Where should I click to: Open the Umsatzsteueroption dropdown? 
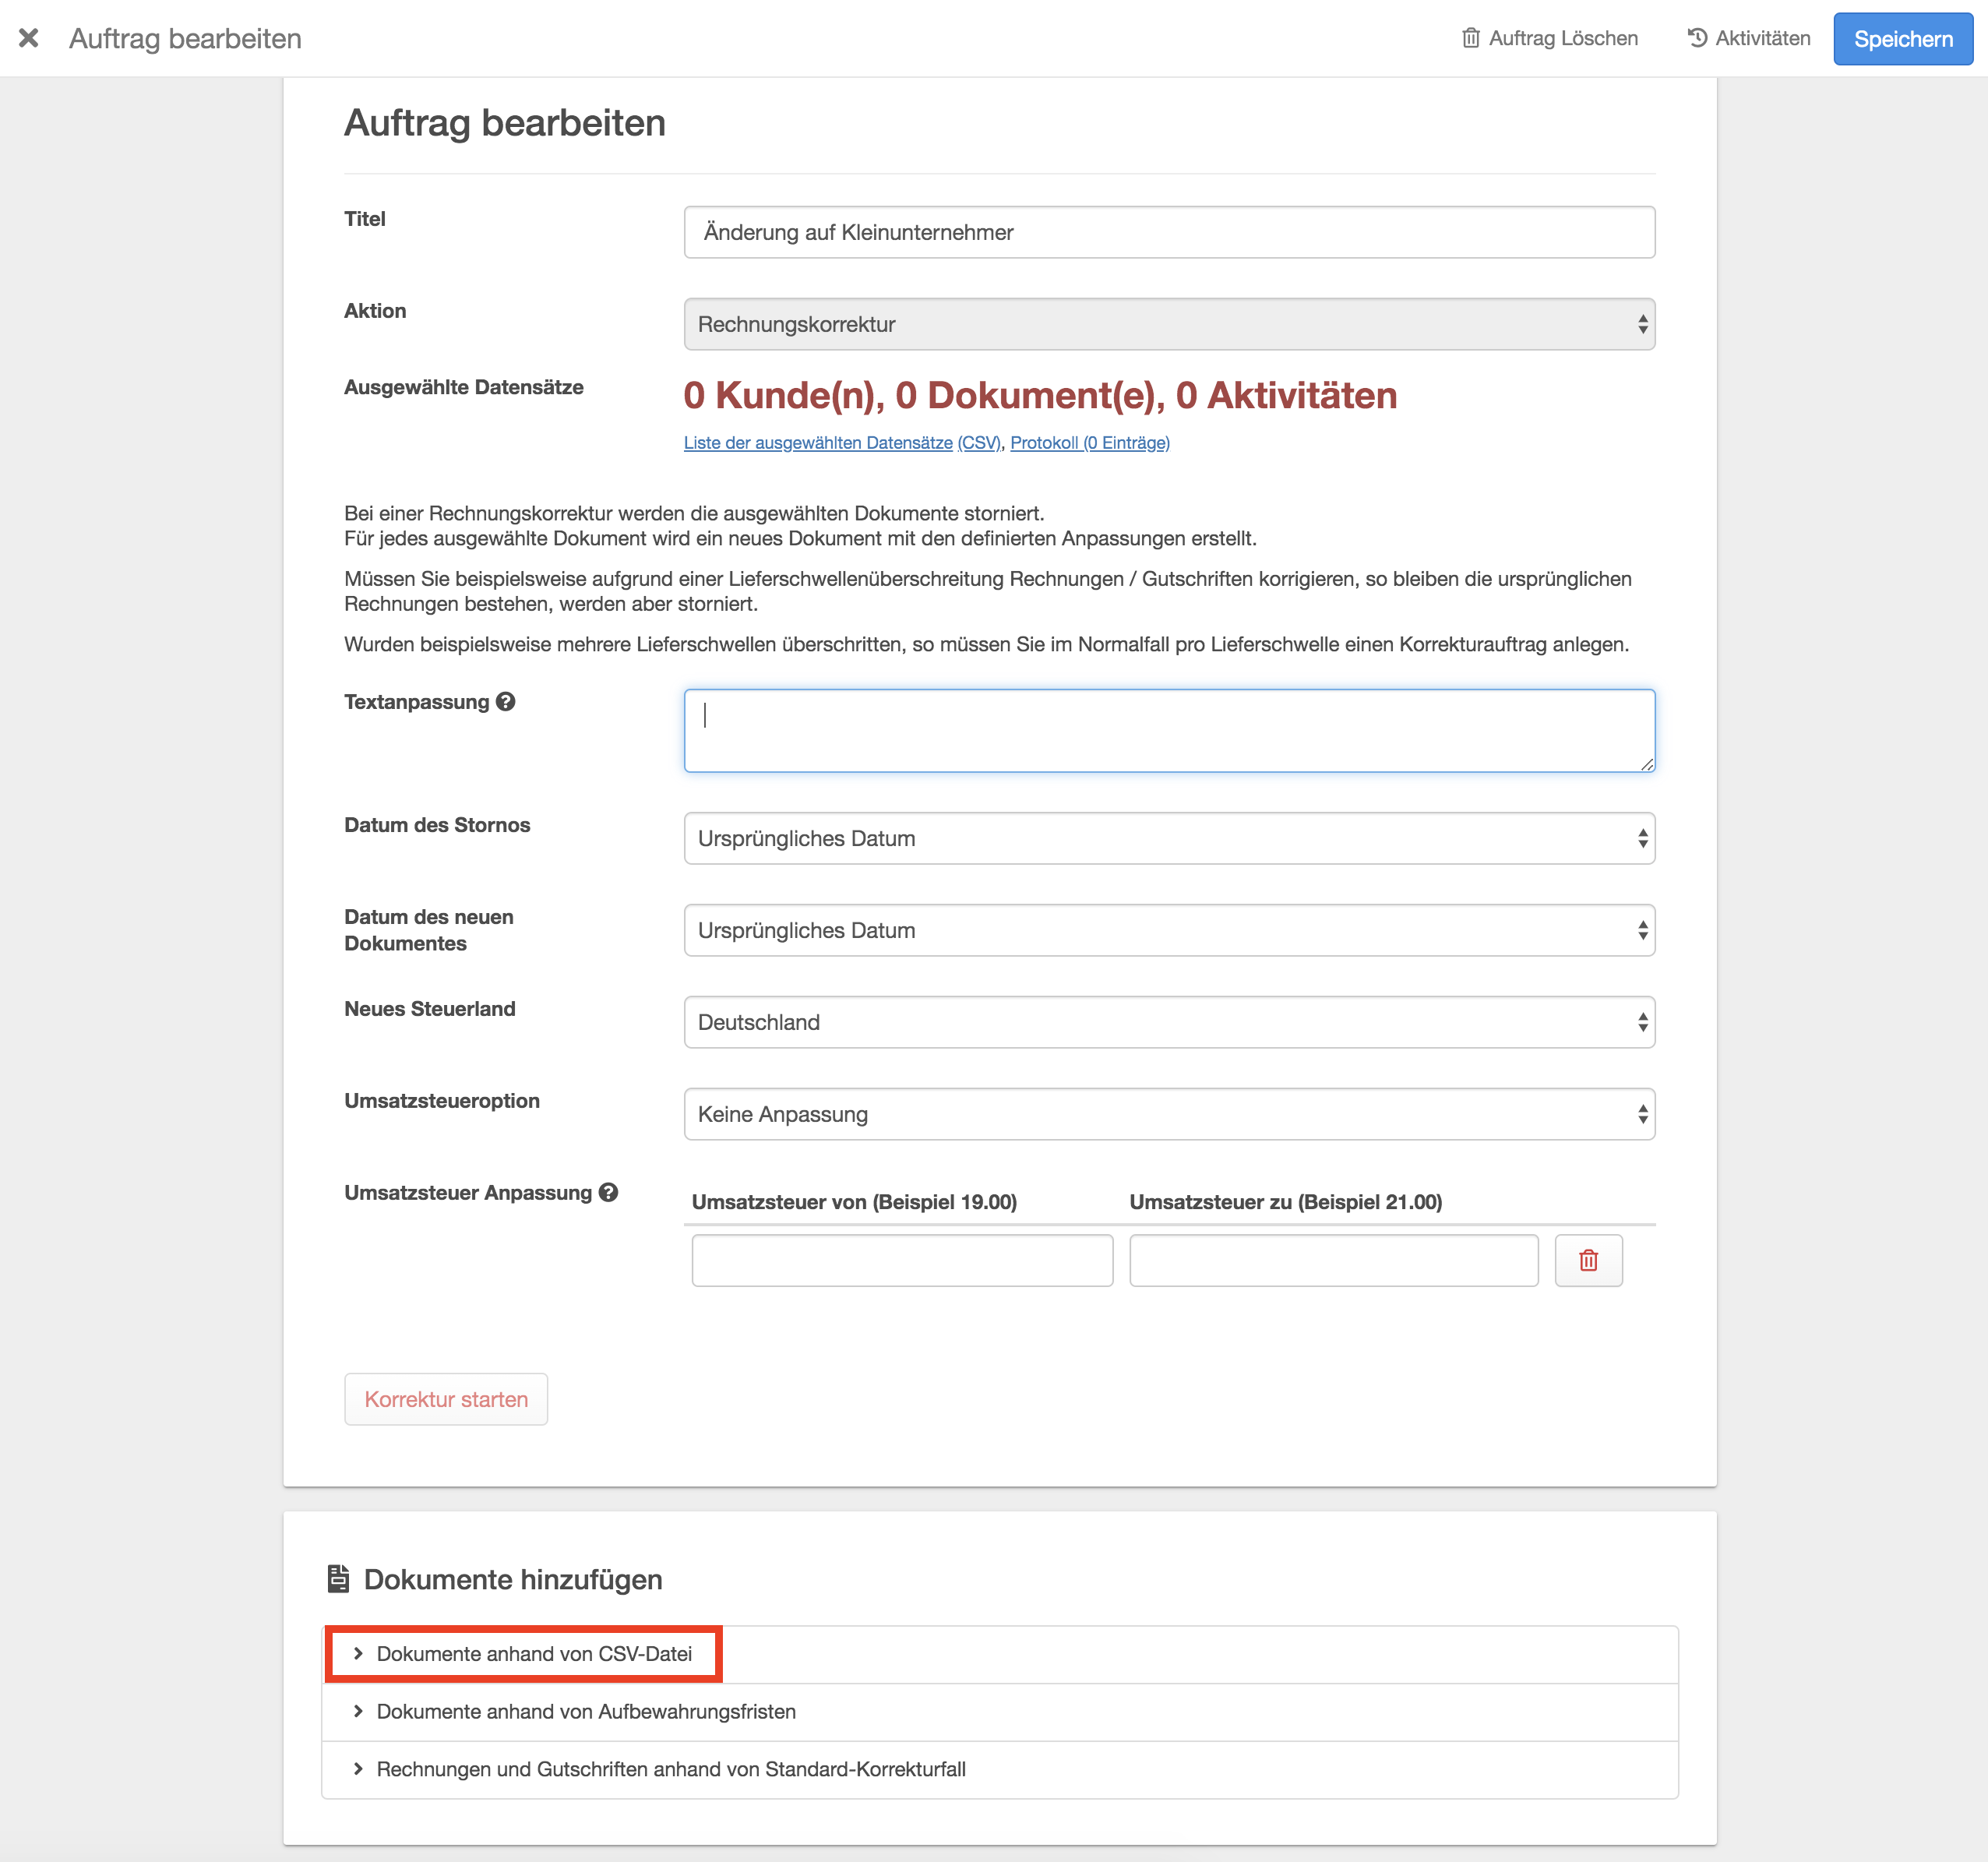[1169, 1114]
